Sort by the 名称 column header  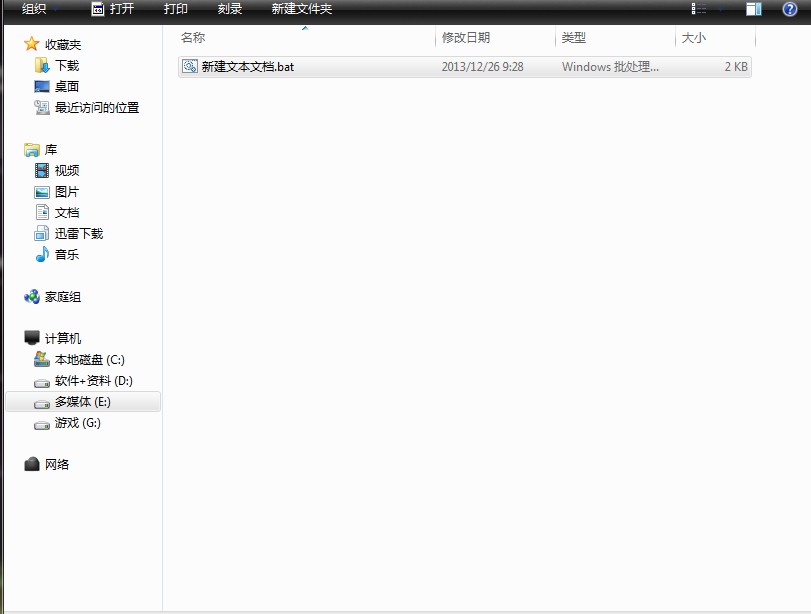point(193,38)
